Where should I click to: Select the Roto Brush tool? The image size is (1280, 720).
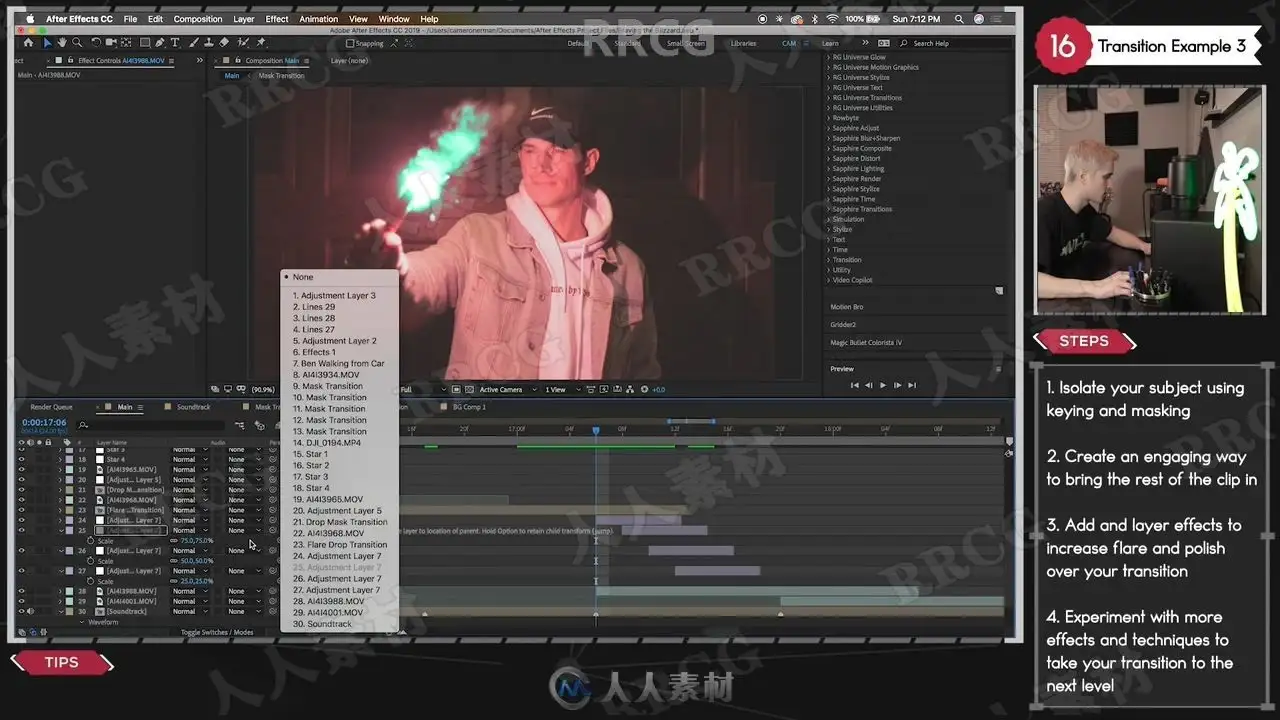pyautogui.click(x=243, y=42)
